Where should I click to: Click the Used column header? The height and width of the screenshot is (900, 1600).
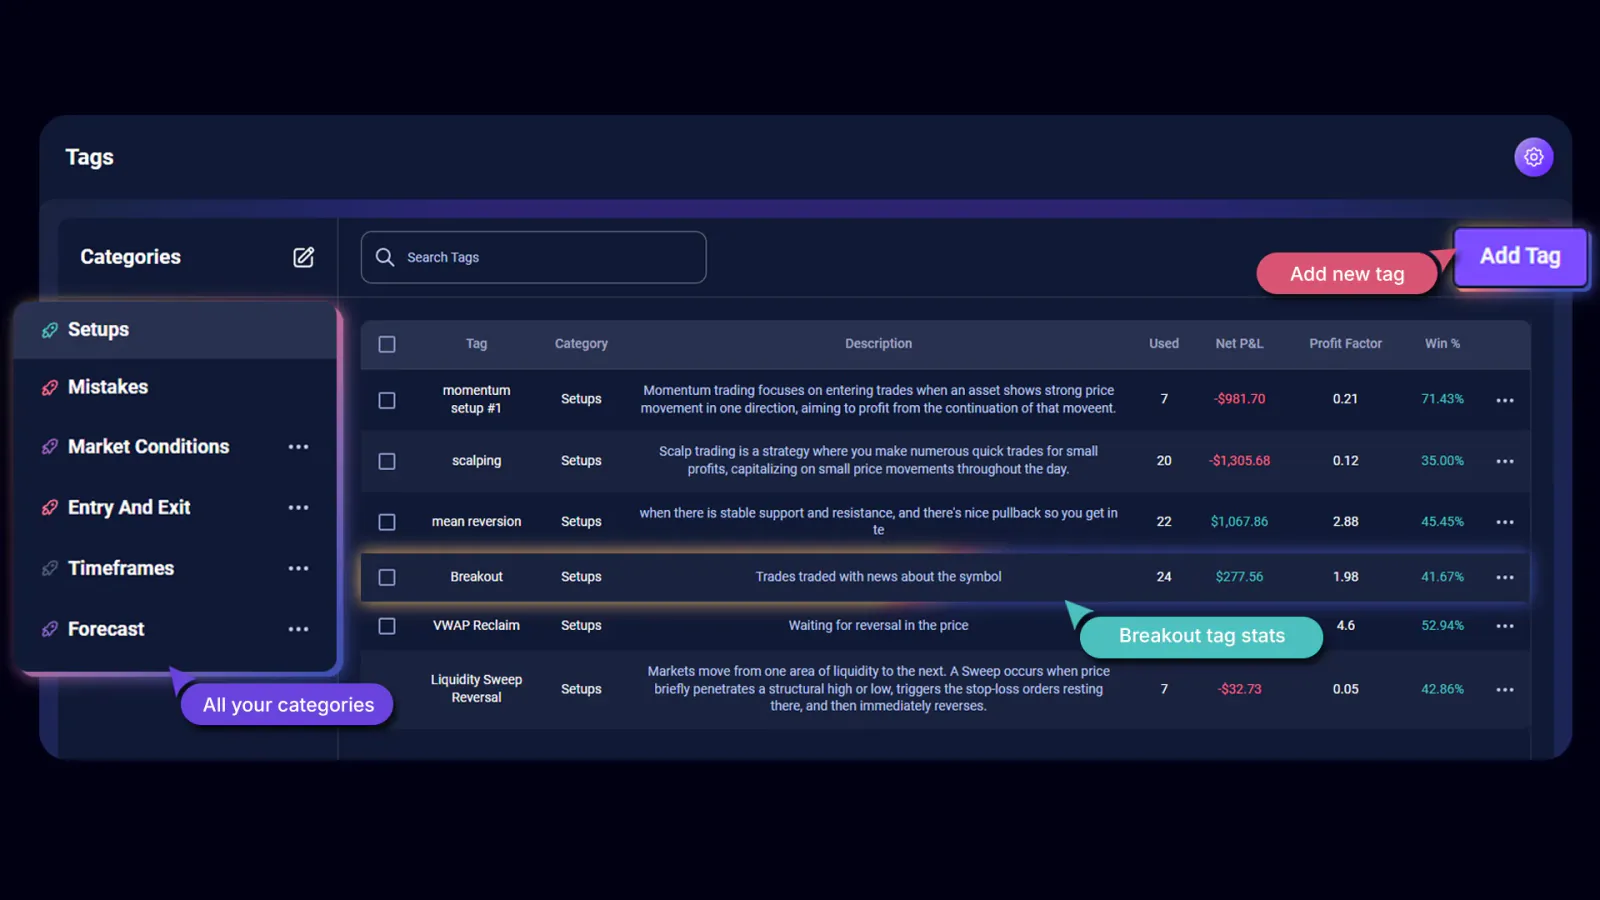(1163, 344)
